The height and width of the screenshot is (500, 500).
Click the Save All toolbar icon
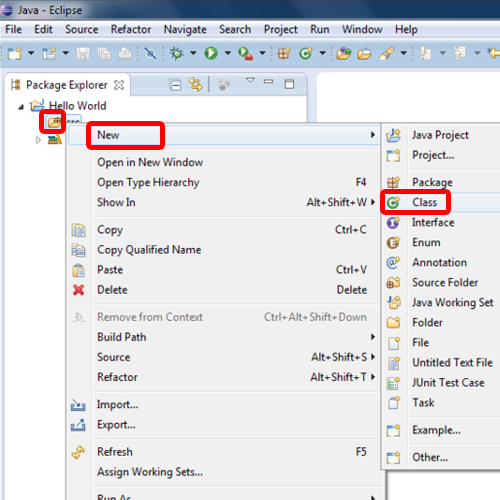pos(104,53)
